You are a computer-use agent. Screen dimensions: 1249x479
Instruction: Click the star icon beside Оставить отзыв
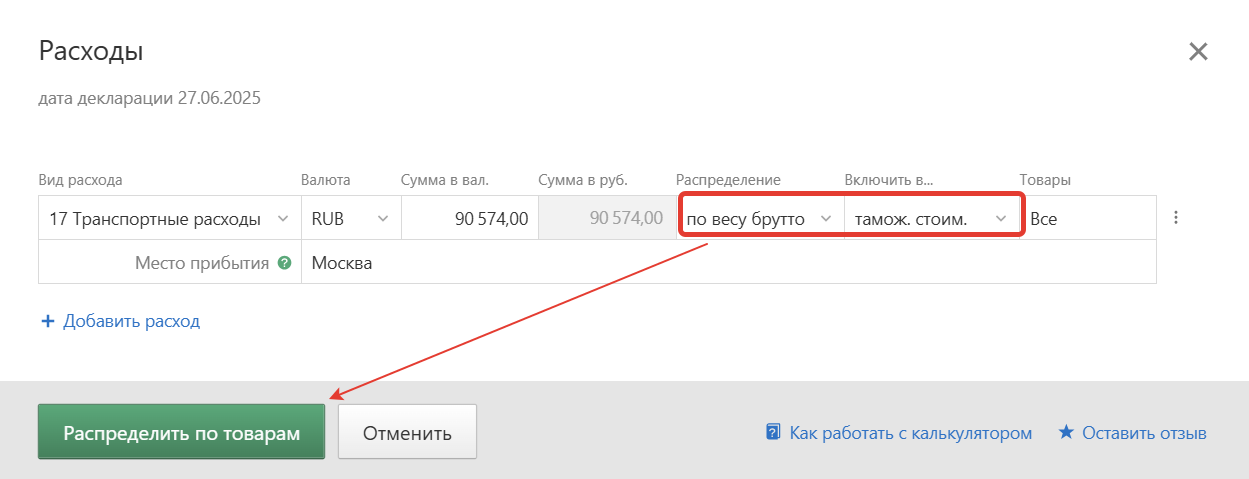(x=1066, y=433)
